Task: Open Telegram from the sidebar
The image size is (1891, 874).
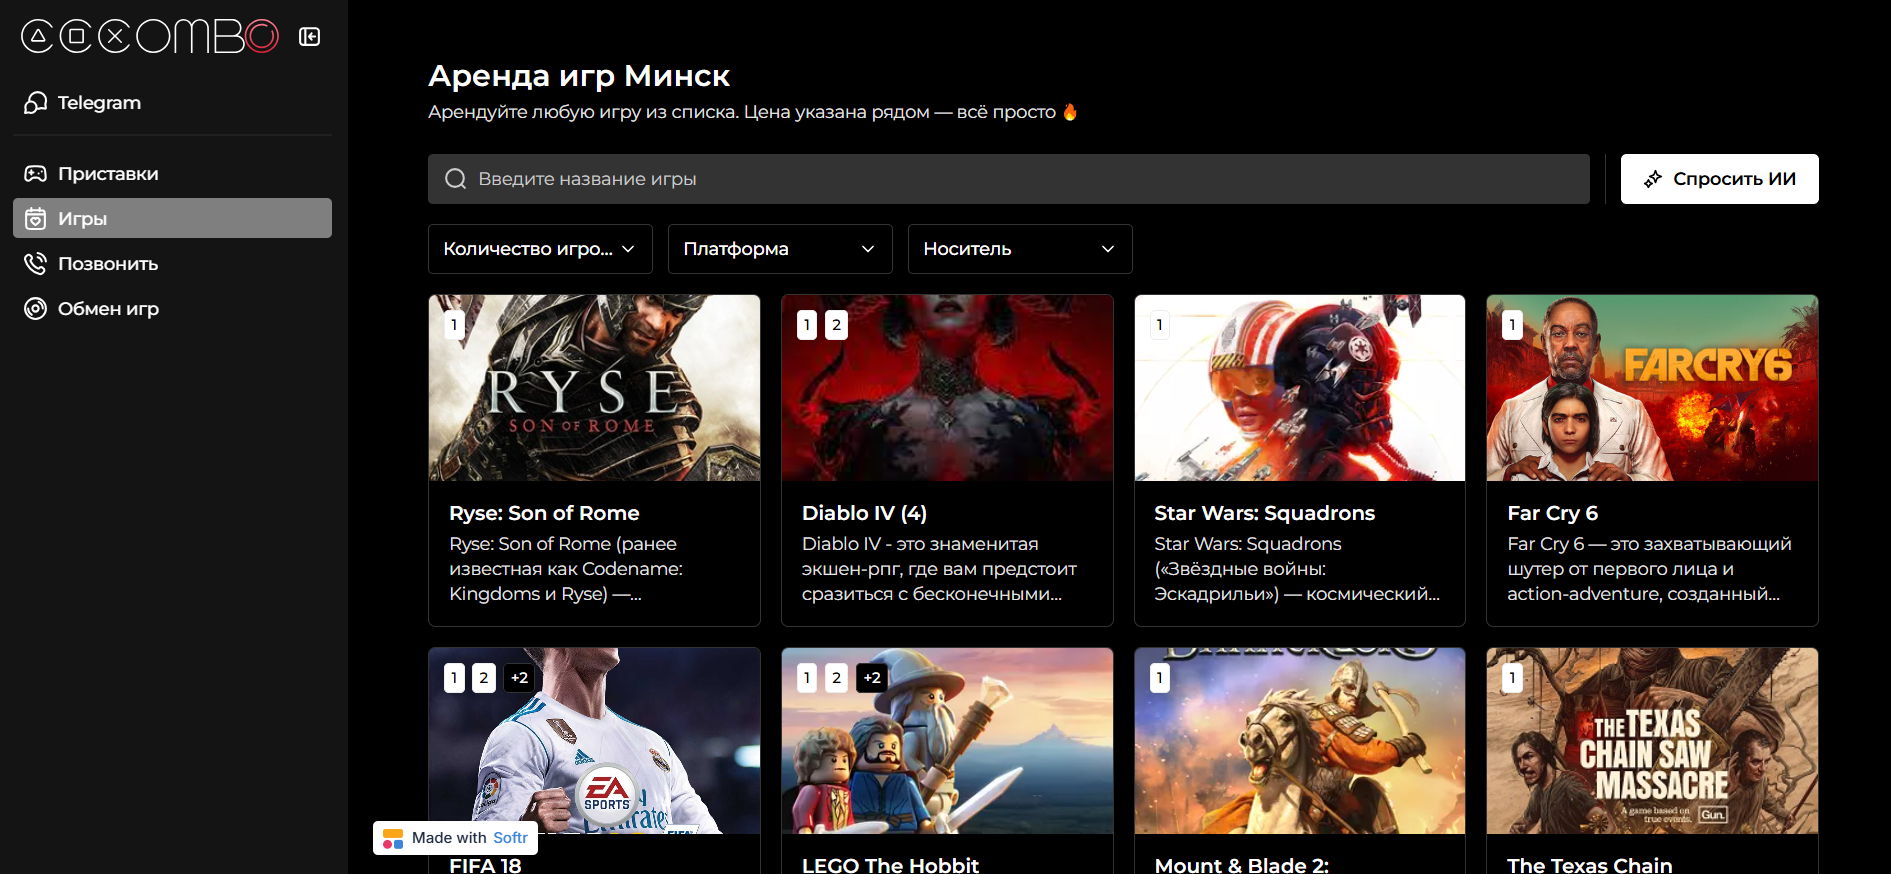Action: 172,102
